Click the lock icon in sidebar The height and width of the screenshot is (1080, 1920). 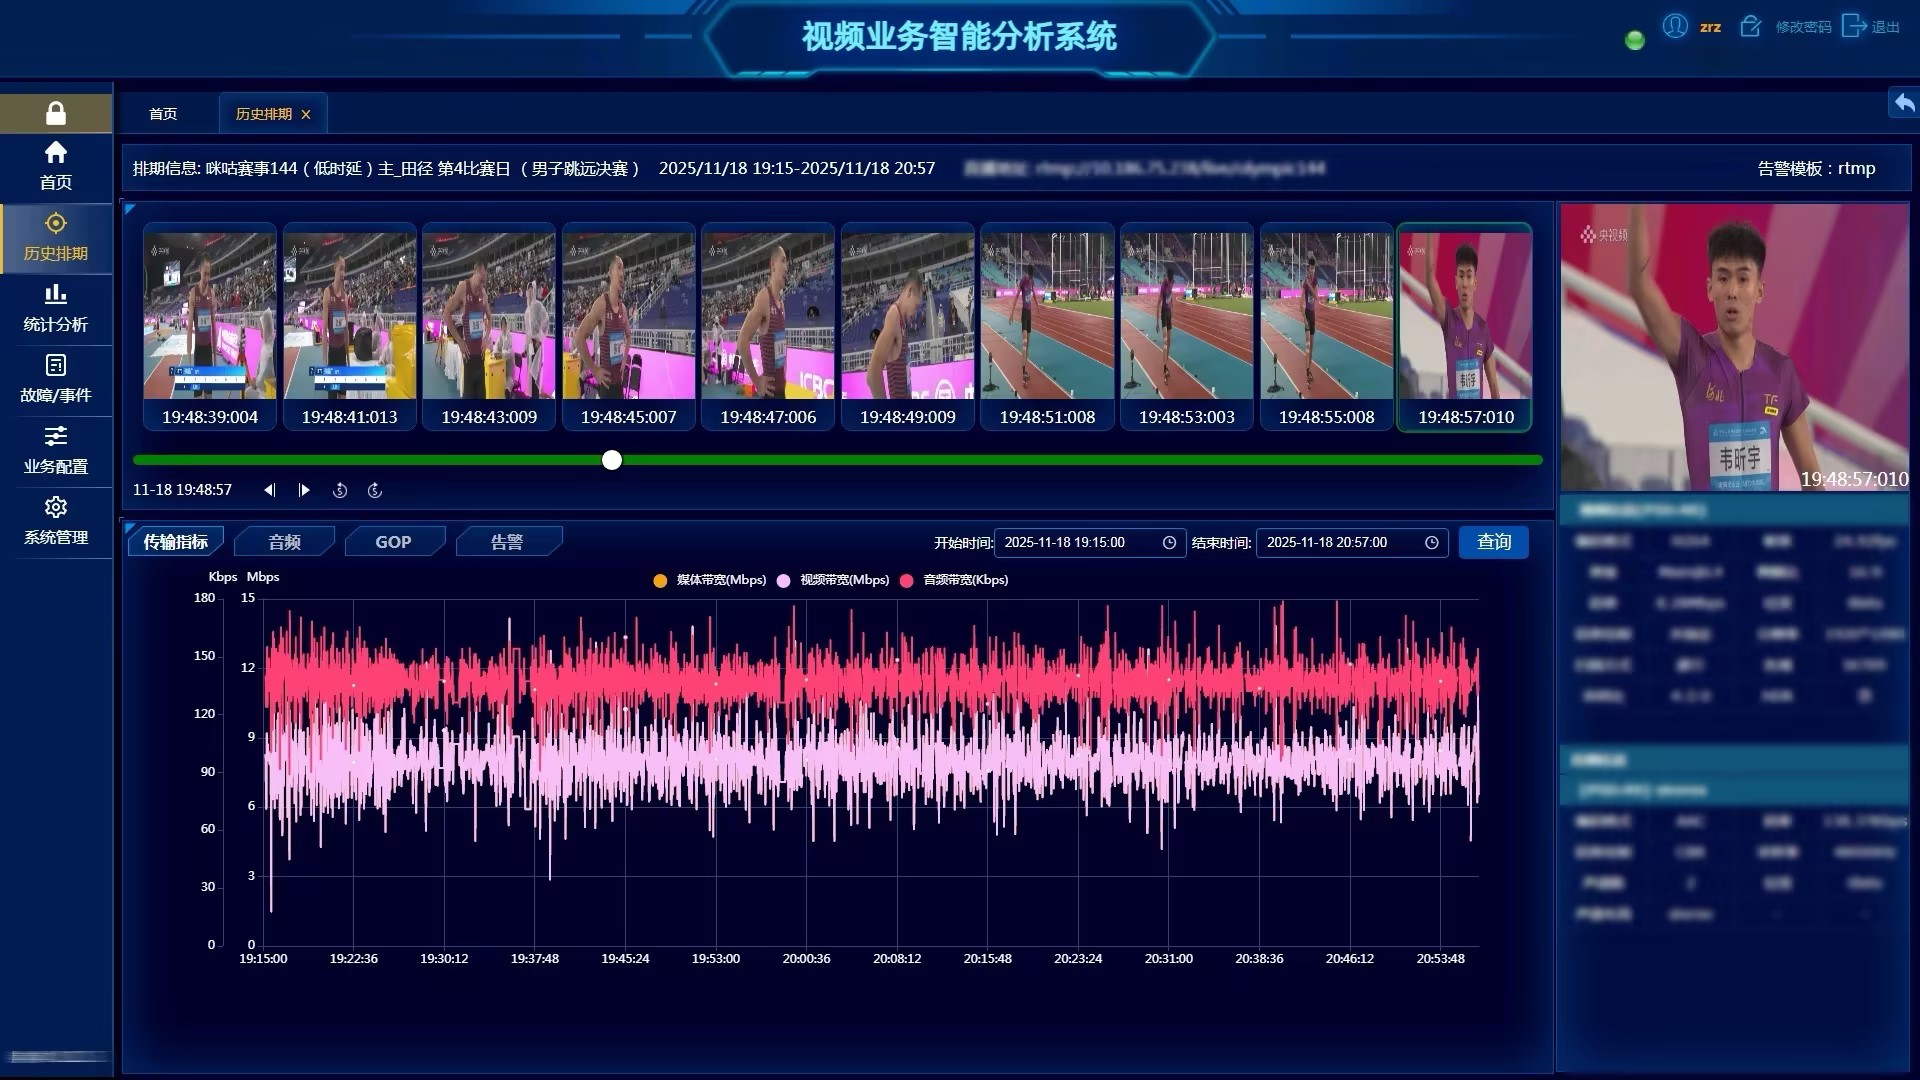56,113
